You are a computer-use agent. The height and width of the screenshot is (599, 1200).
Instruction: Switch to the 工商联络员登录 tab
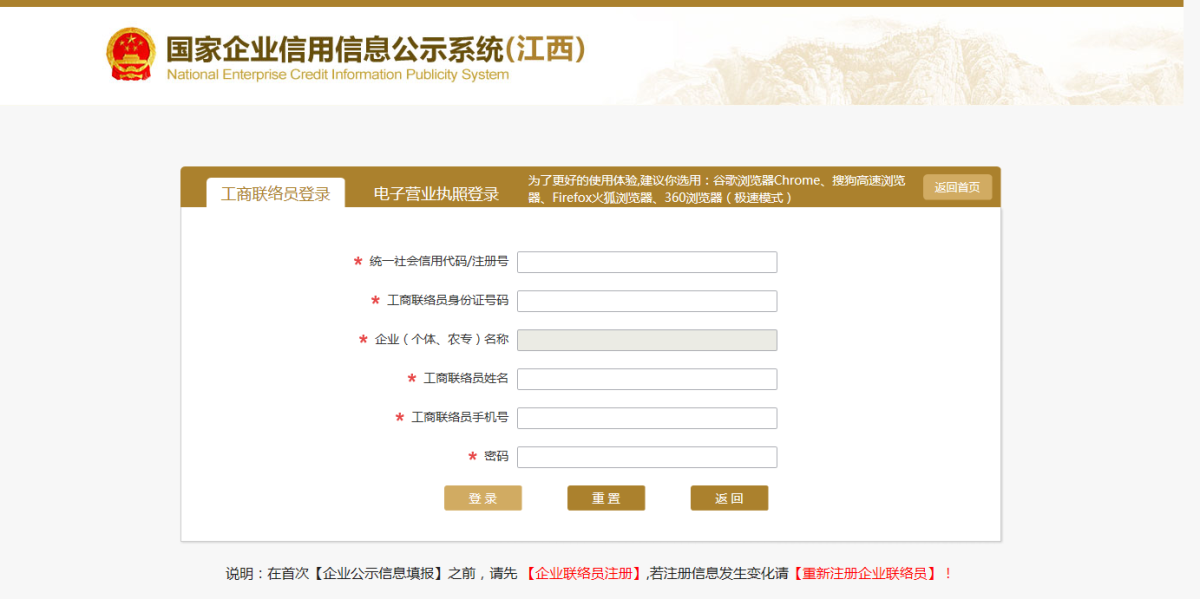click(275, 193)
